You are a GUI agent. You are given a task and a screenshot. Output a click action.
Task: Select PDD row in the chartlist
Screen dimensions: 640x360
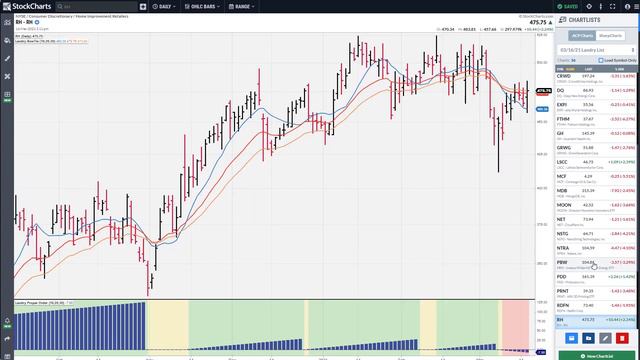pos(596,279)
